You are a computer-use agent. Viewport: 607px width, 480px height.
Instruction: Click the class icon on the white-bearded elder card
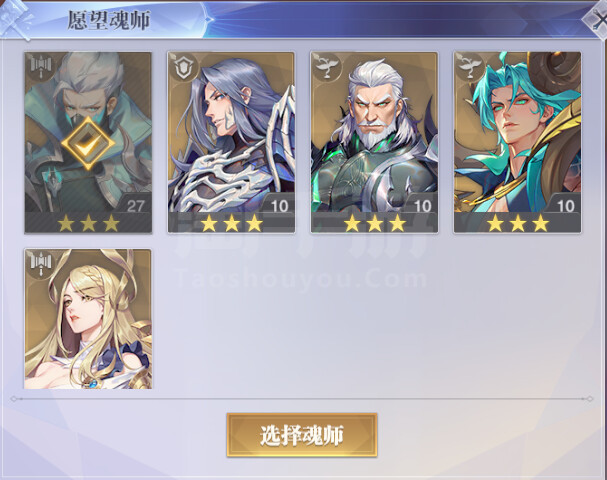pyautogui.click(x=327, y=67)
